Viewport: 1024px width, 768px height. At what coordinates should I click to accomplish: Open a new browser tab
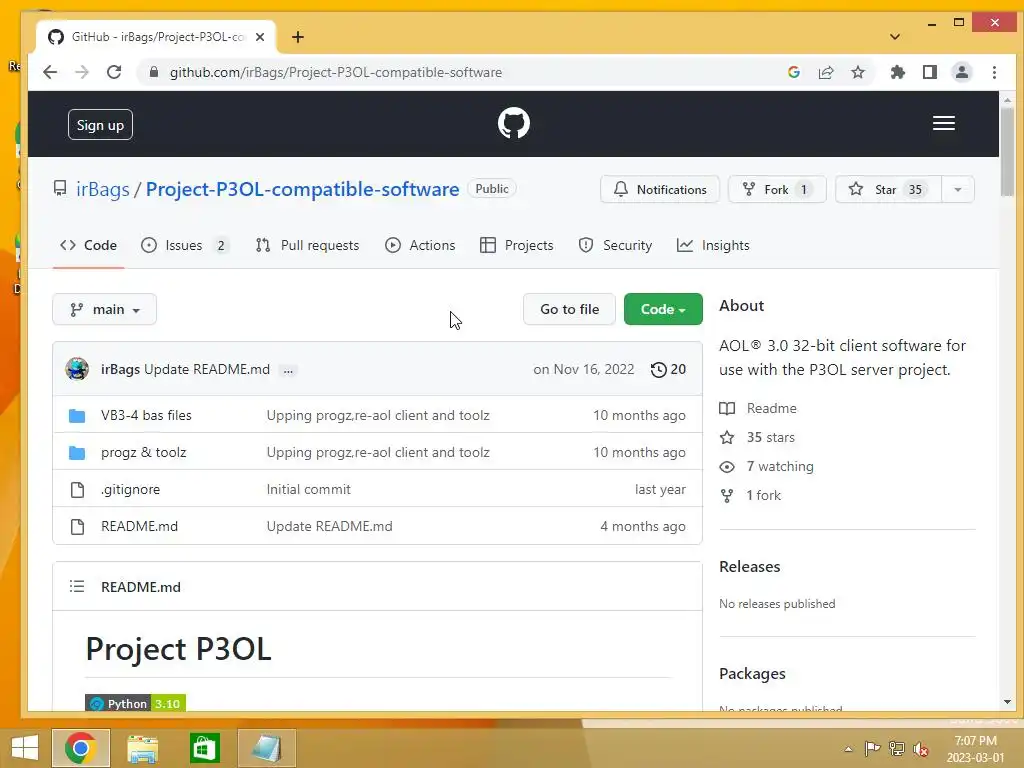click(298, 37)
